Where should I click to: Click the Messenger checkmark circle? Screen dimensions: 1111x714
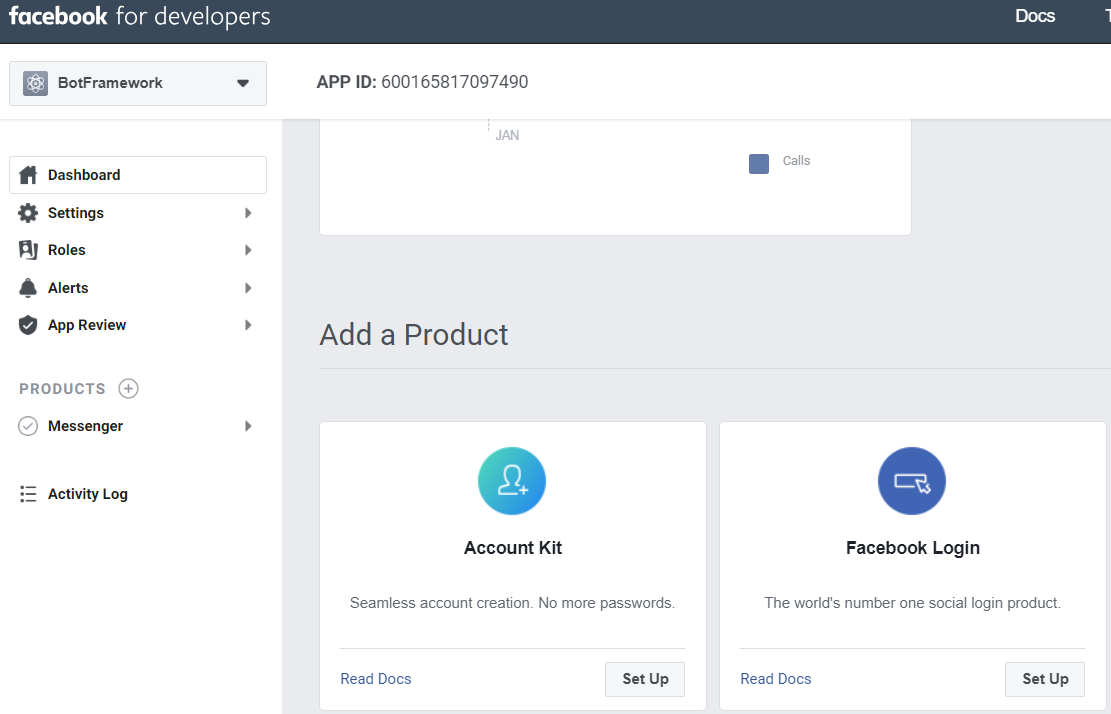28,426
